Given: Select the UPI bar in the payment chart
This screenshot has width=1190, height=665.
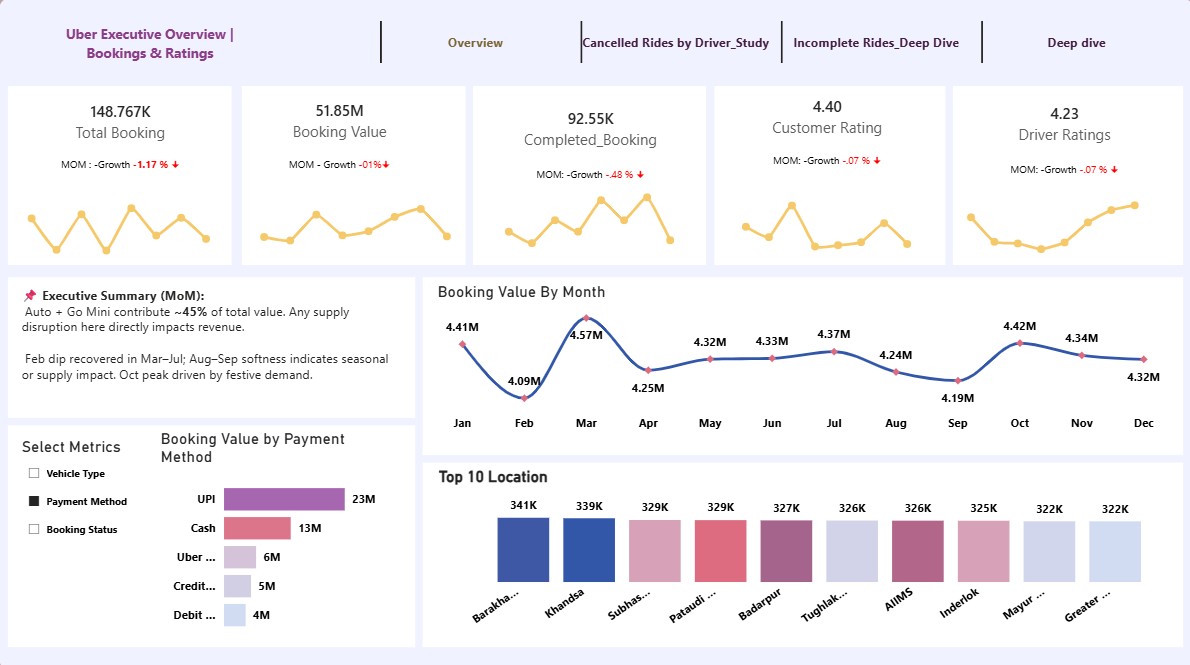Looking at the screenshot, I should (x=285, y=499).
